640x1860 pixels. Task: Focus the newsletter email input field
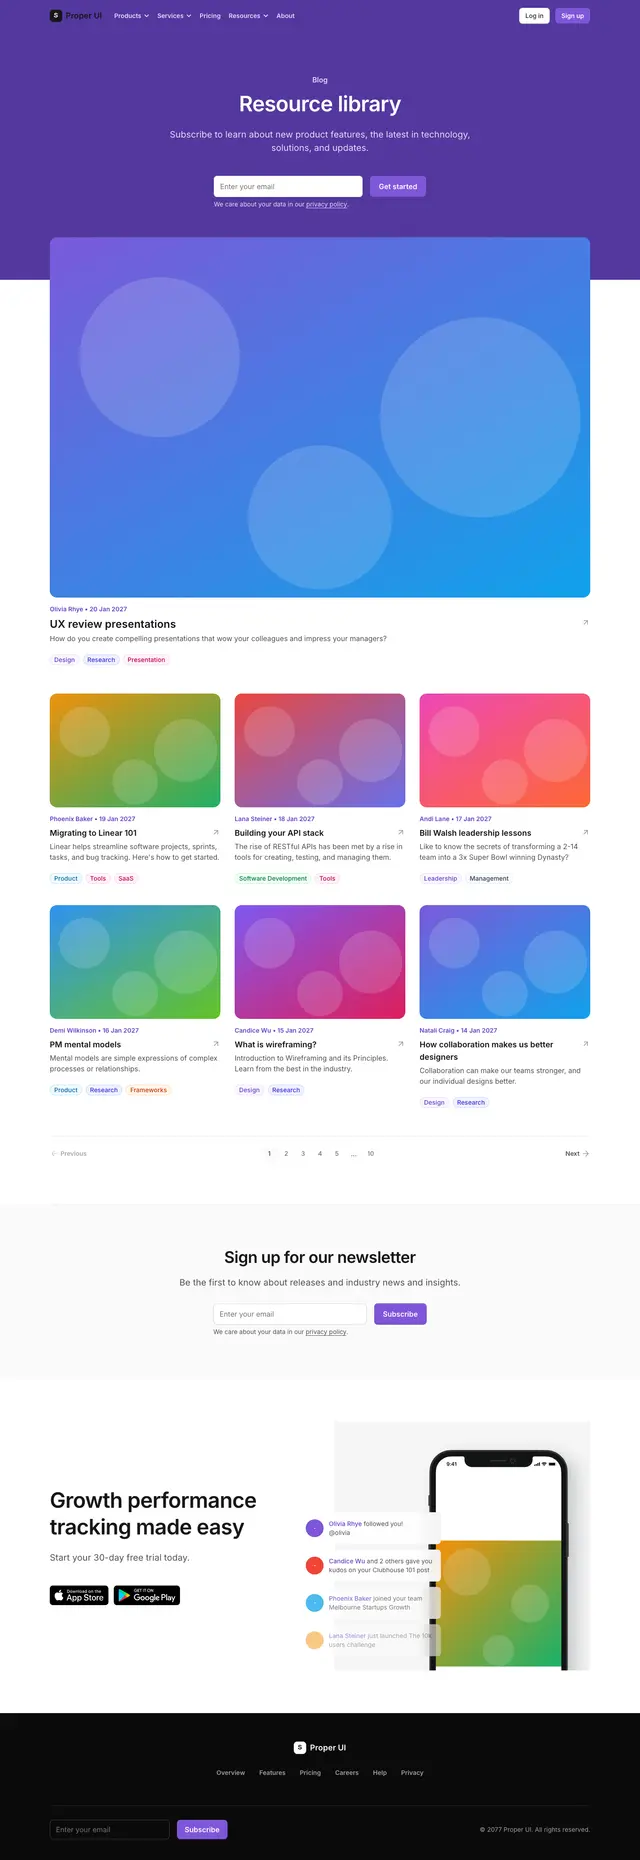pyautogui.click(x=290, y=1314)
